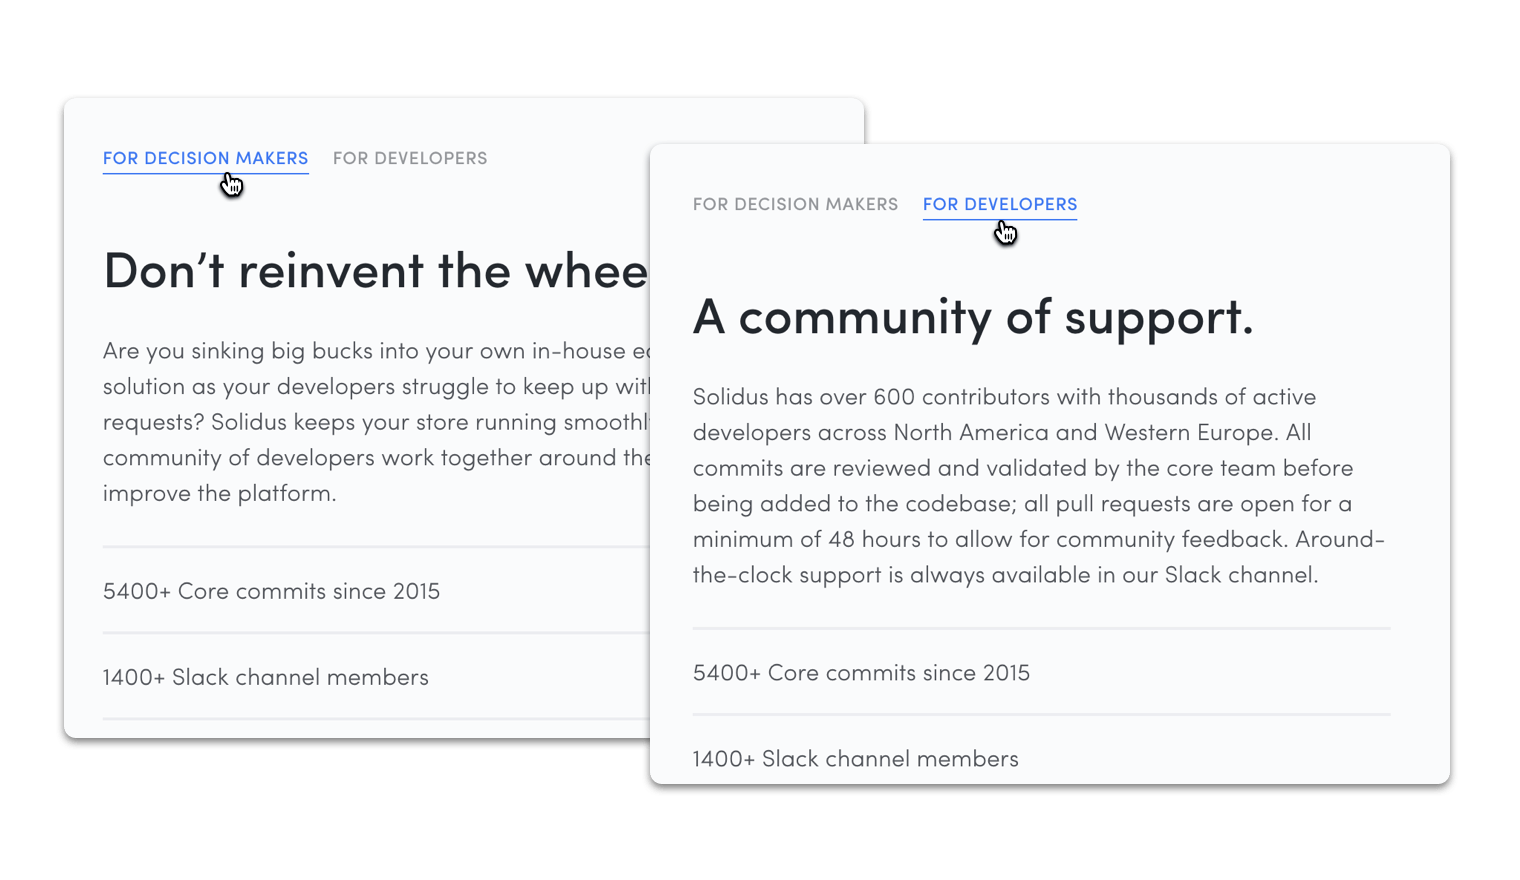Open FOR DEVELOPERS tab on back card
The width and height of the screenshot is (1520, 880).
[x=410, y=157]
